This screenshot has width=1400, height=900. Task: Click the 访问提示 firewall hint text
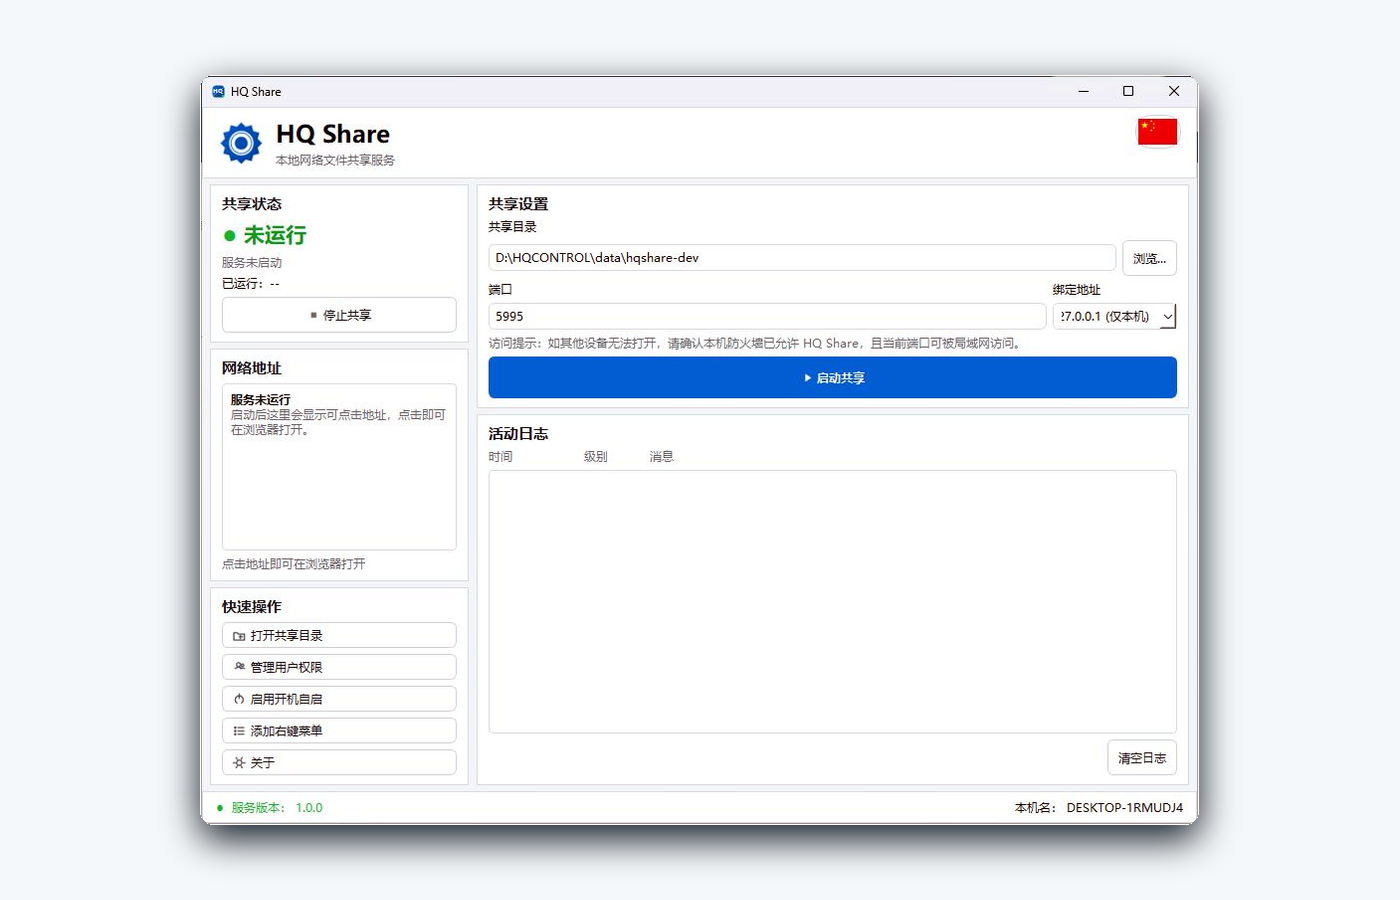[x=756, y=344]
